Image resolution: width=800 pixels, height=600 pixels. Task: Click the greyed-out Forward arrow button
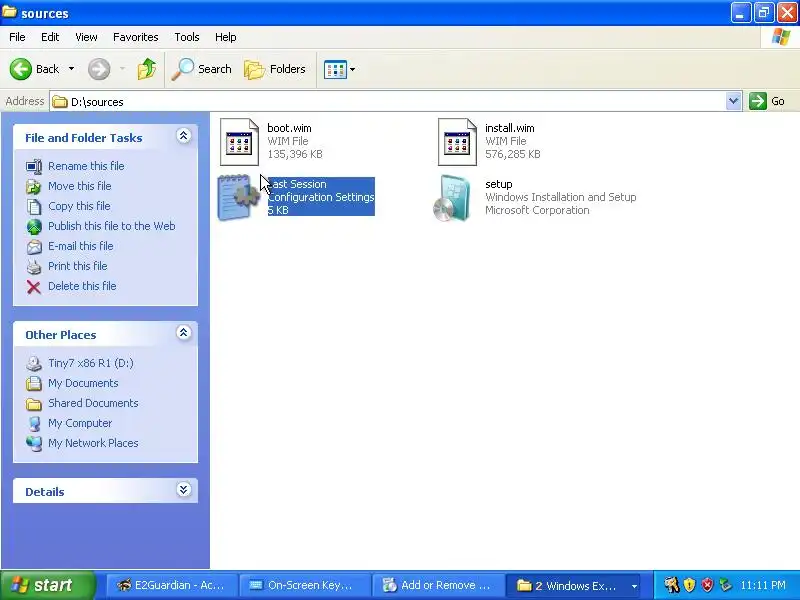(x=99, y=69)
